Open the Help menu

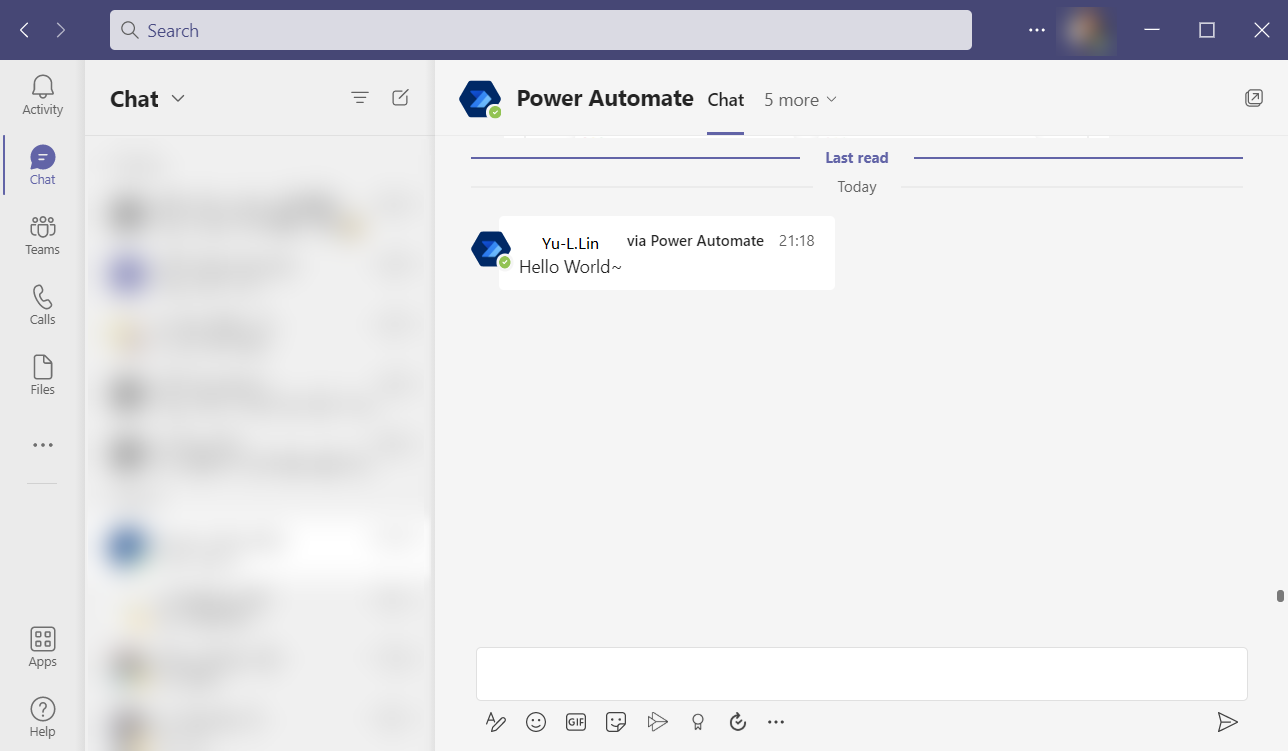[42, 717]
